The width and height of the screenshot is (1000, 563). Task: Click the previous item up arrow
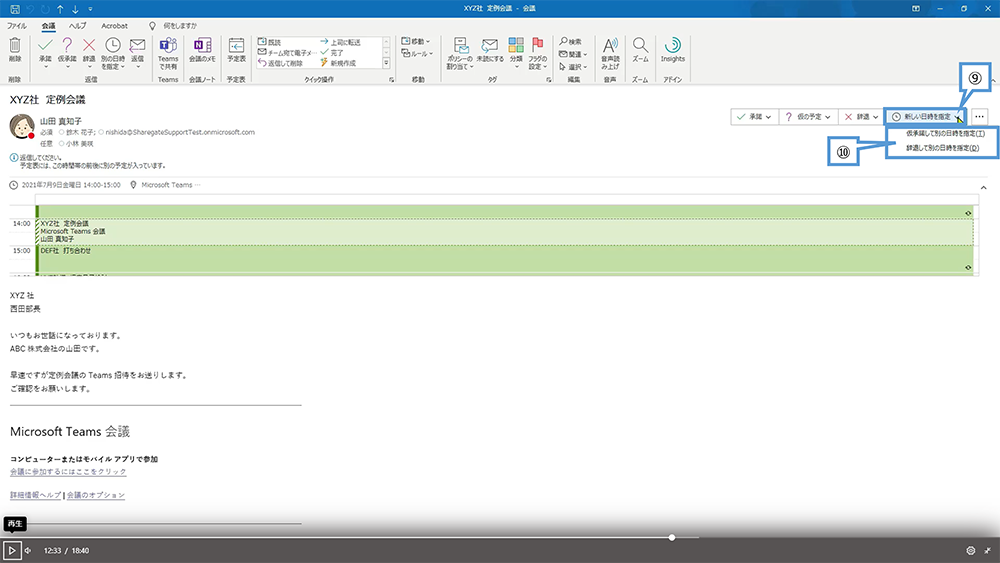coord(60,9)
